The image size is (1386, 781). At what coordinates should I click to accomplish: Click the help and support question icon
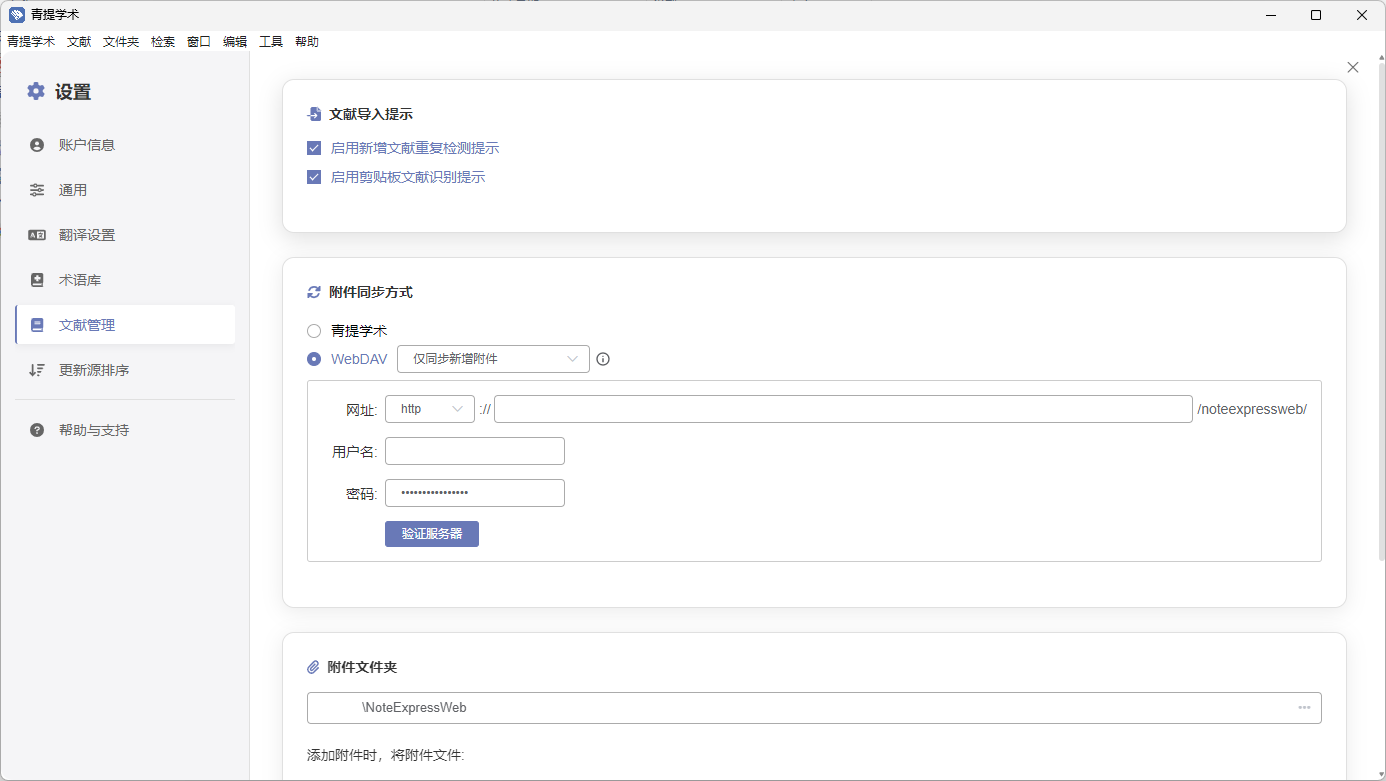(x=37, y=430)
